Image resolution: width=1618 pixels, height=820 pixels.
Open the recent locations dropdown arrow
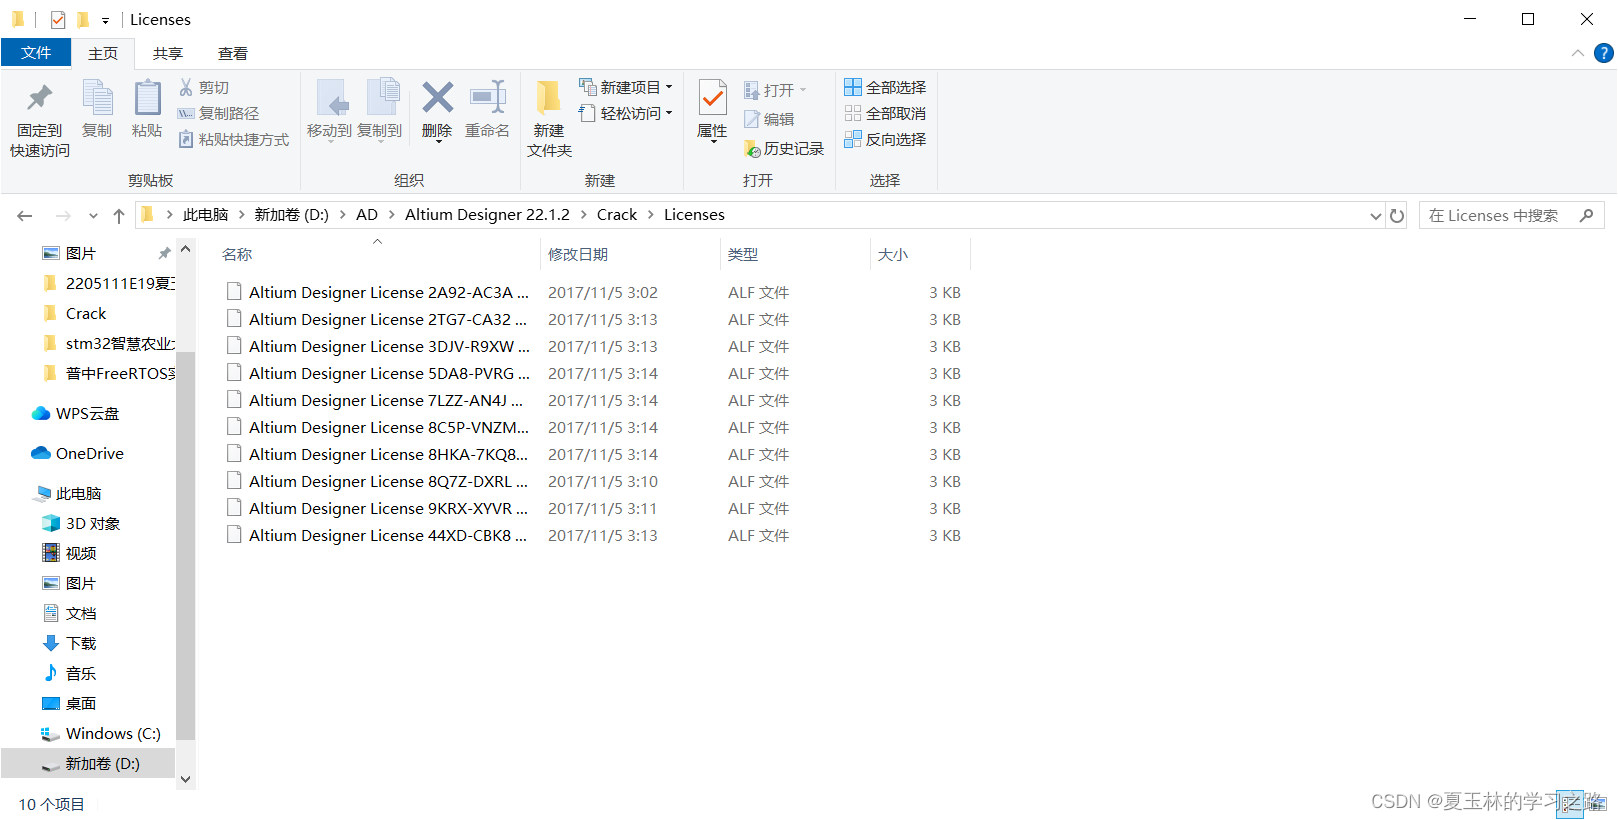[93, 215]
